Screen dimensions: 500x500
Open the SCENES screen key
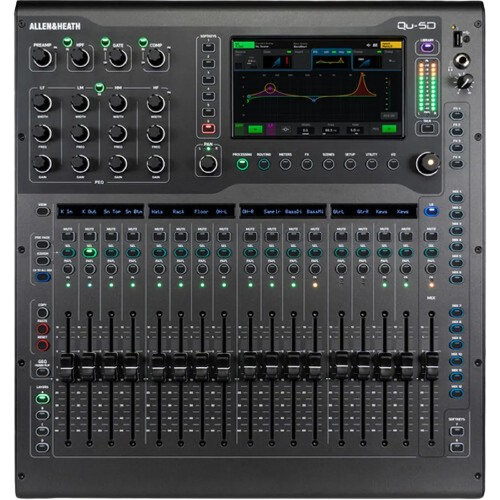click(328, 164)
